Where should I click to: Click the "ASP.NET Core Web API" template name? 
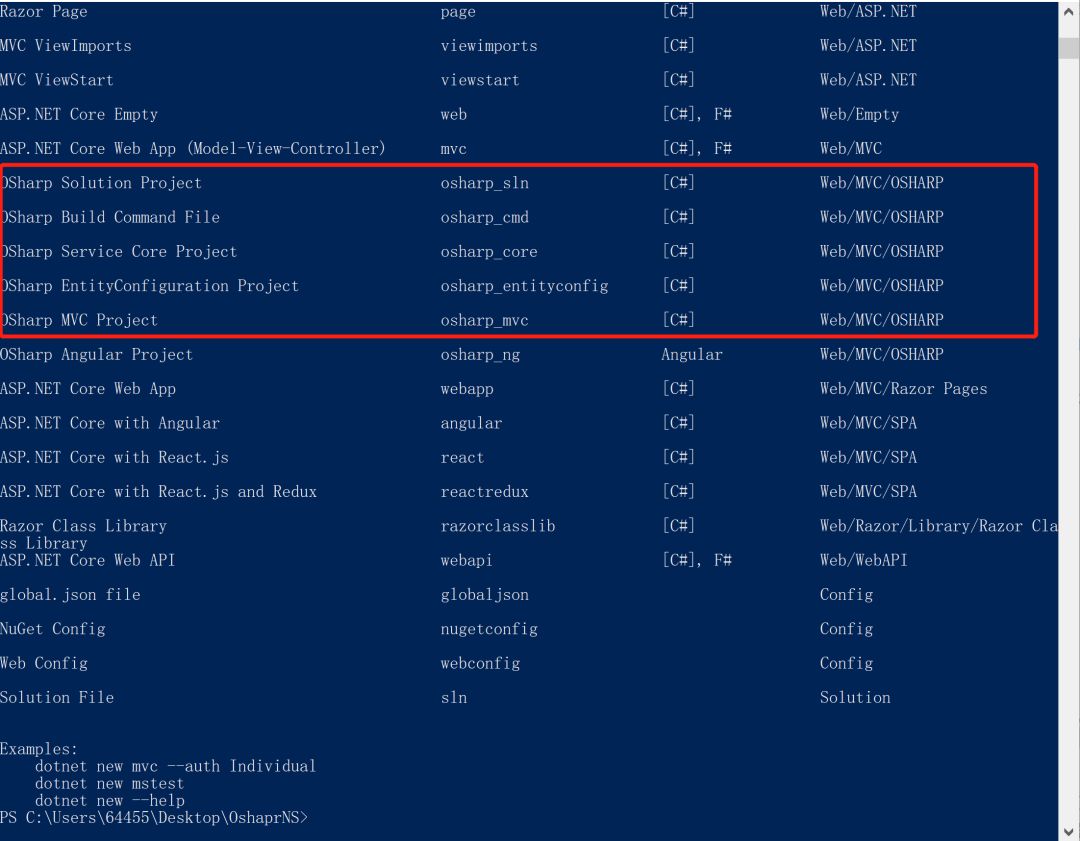tap(88, 560)
